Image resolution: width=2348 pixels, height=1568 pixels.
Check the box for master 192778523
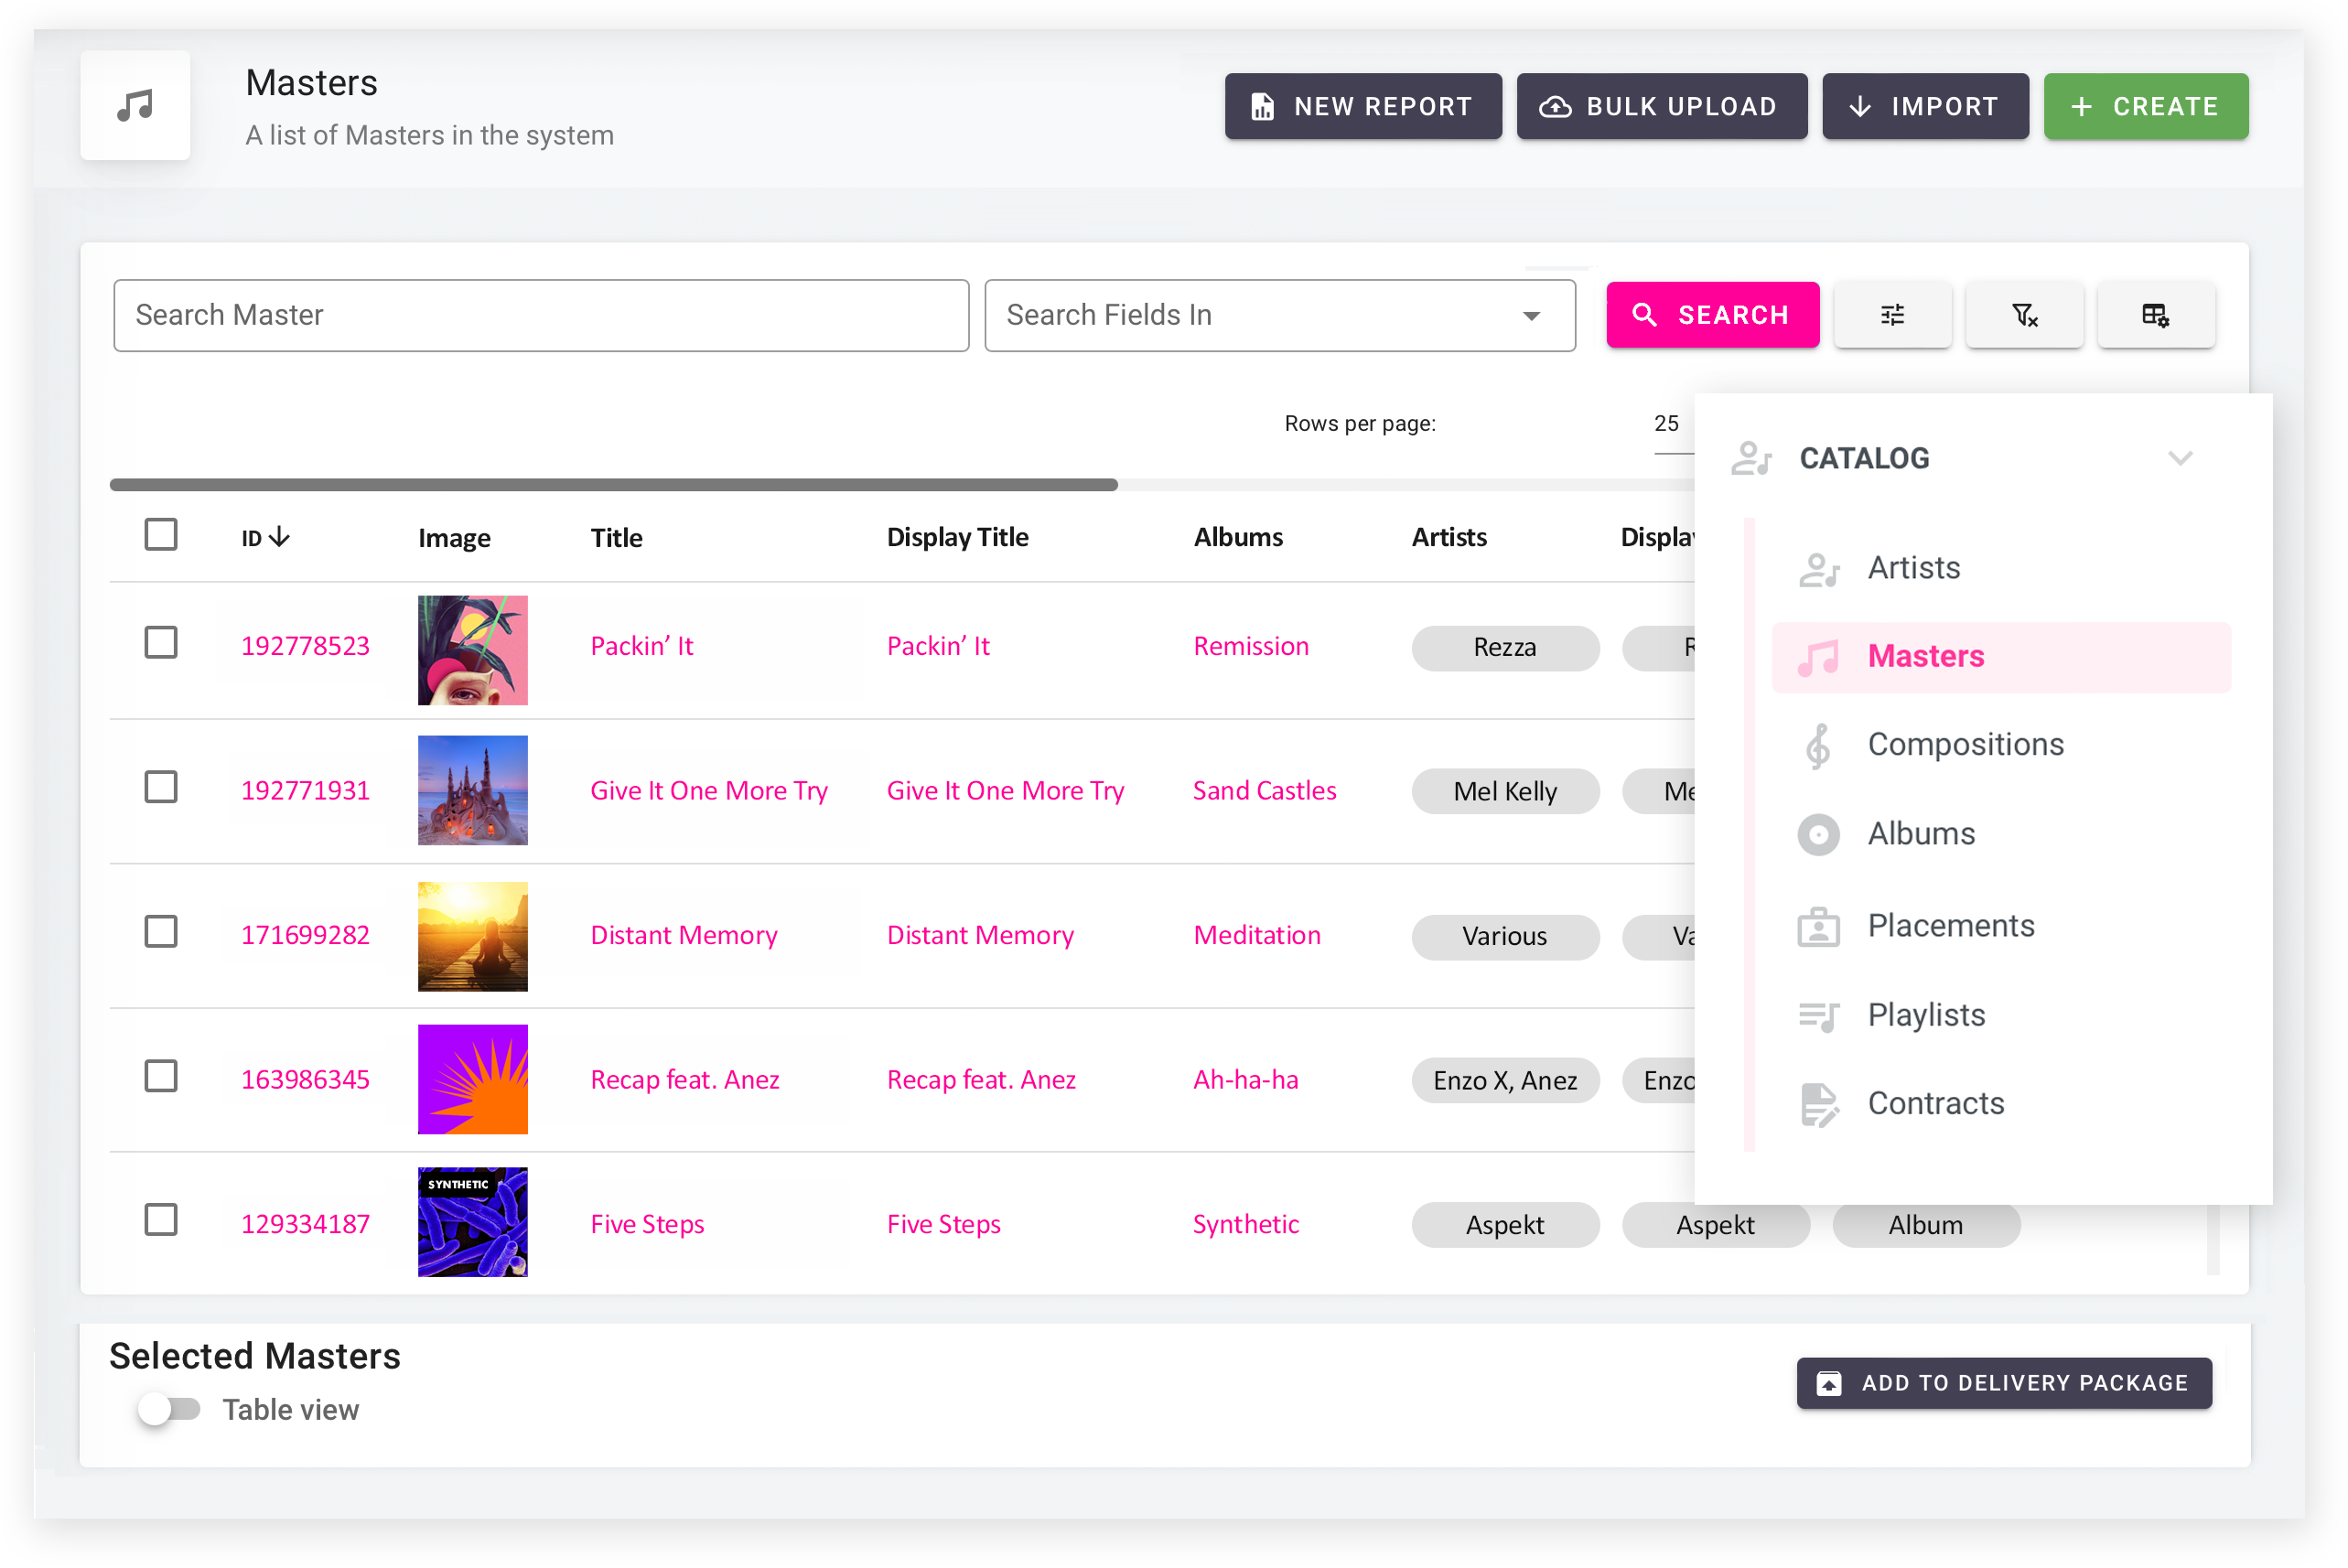pos(161,642)
